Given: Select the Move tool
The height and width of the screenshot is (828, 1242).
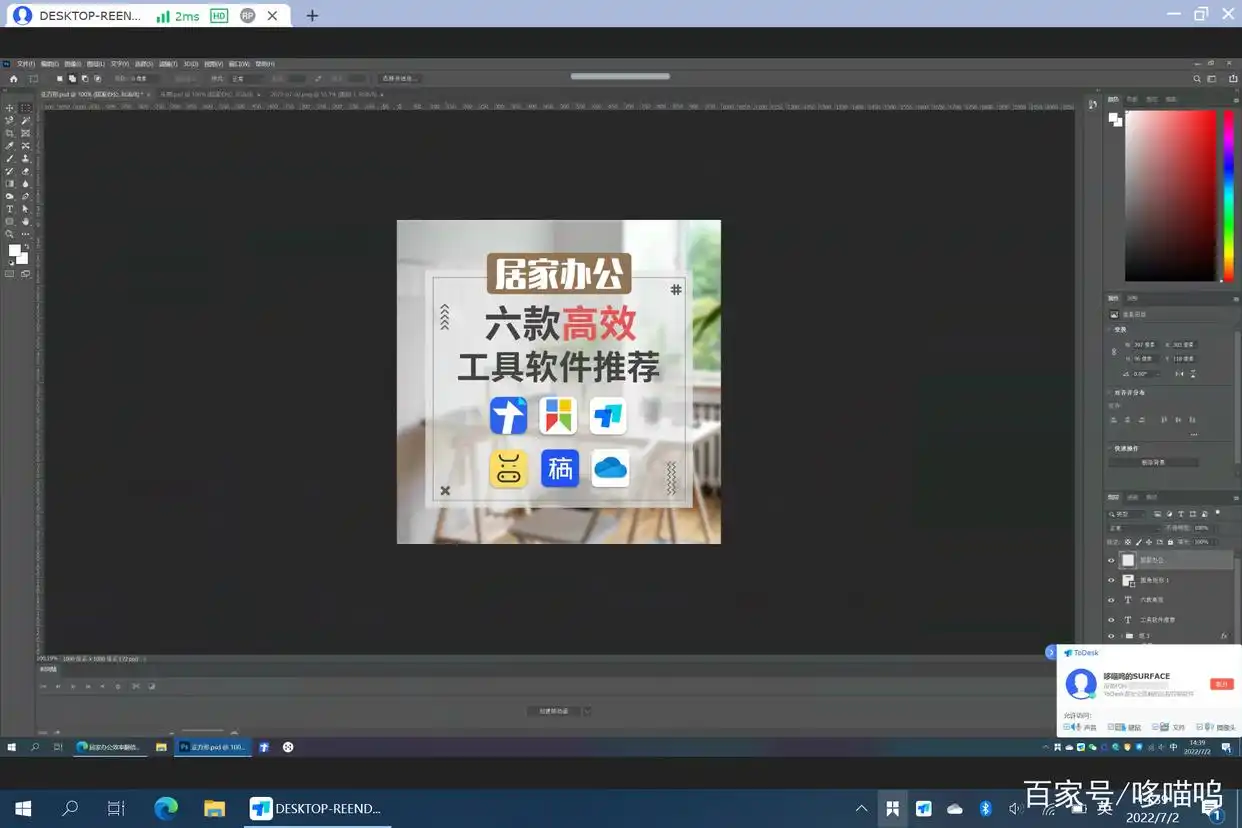Looking at the screenshot, I should (x=10, y=108).
